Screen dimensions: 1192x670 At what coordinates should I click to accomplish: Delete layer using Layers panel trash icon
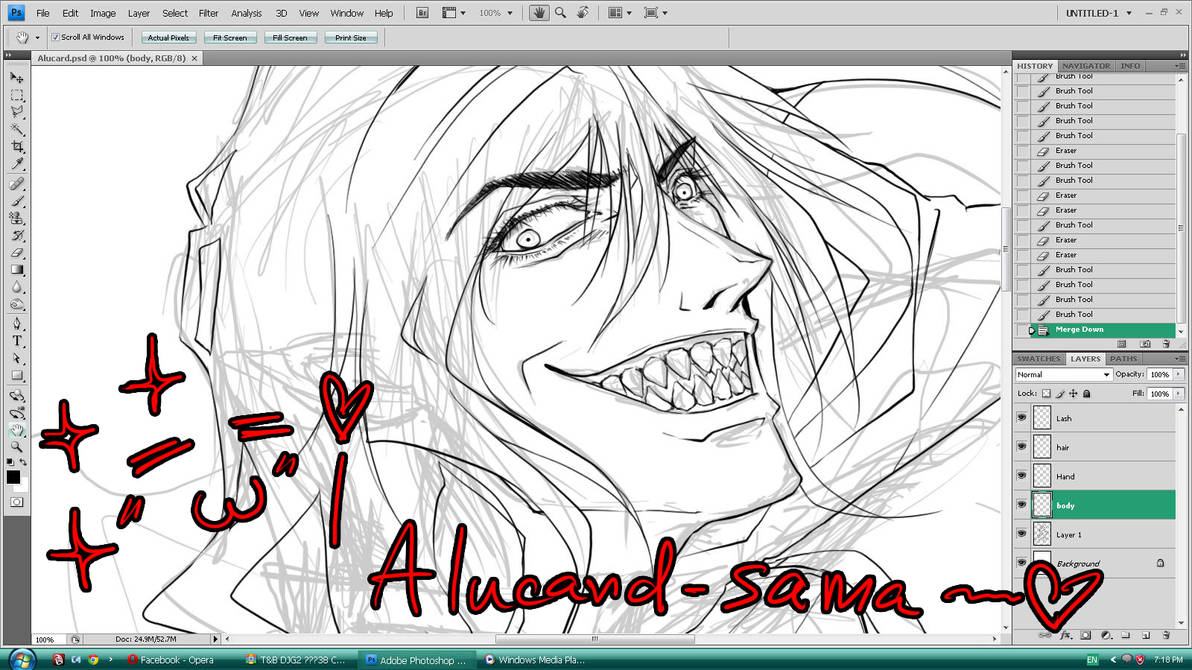click(1166, 635)
